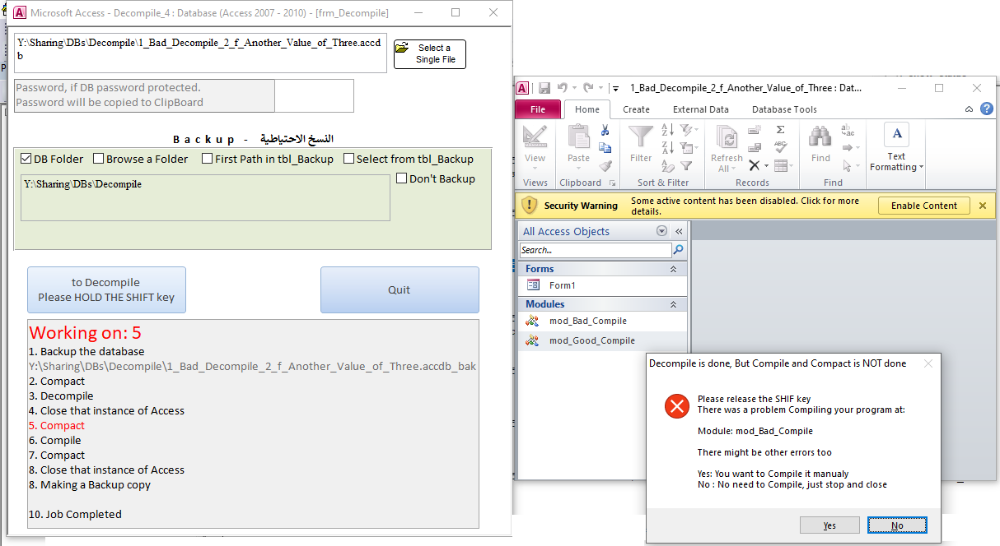
Task: Click the Redo arrow in quick access toolbar
Action: point(588,87)
